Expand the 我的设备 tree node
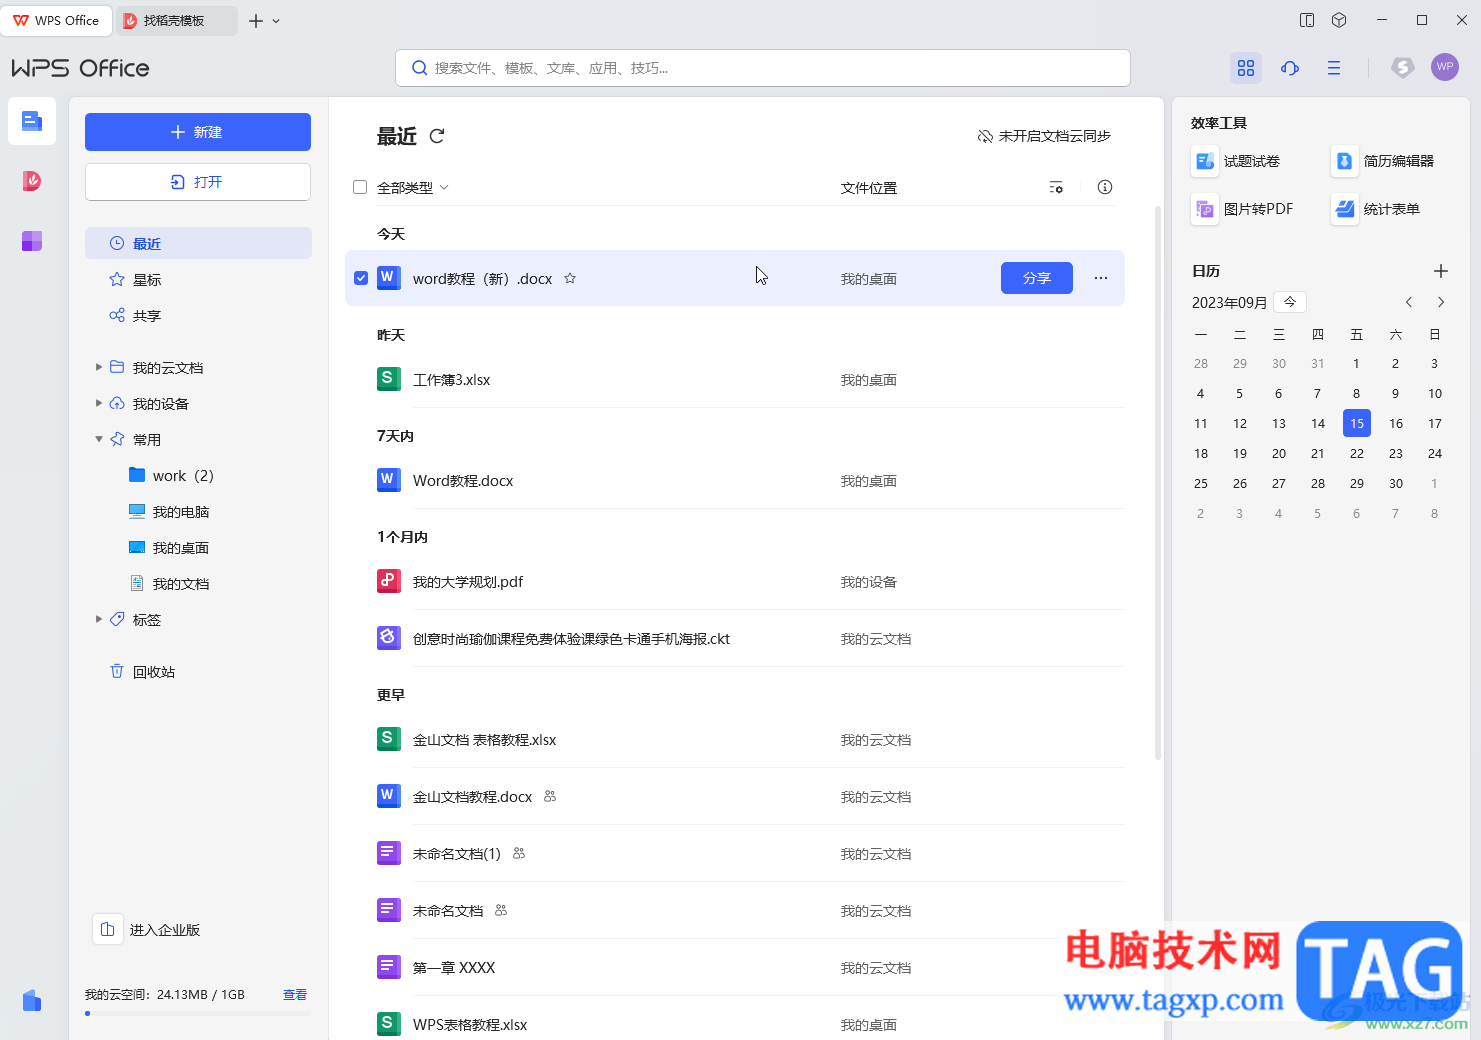This screenshot has width=1481, height=1040. 99,403
